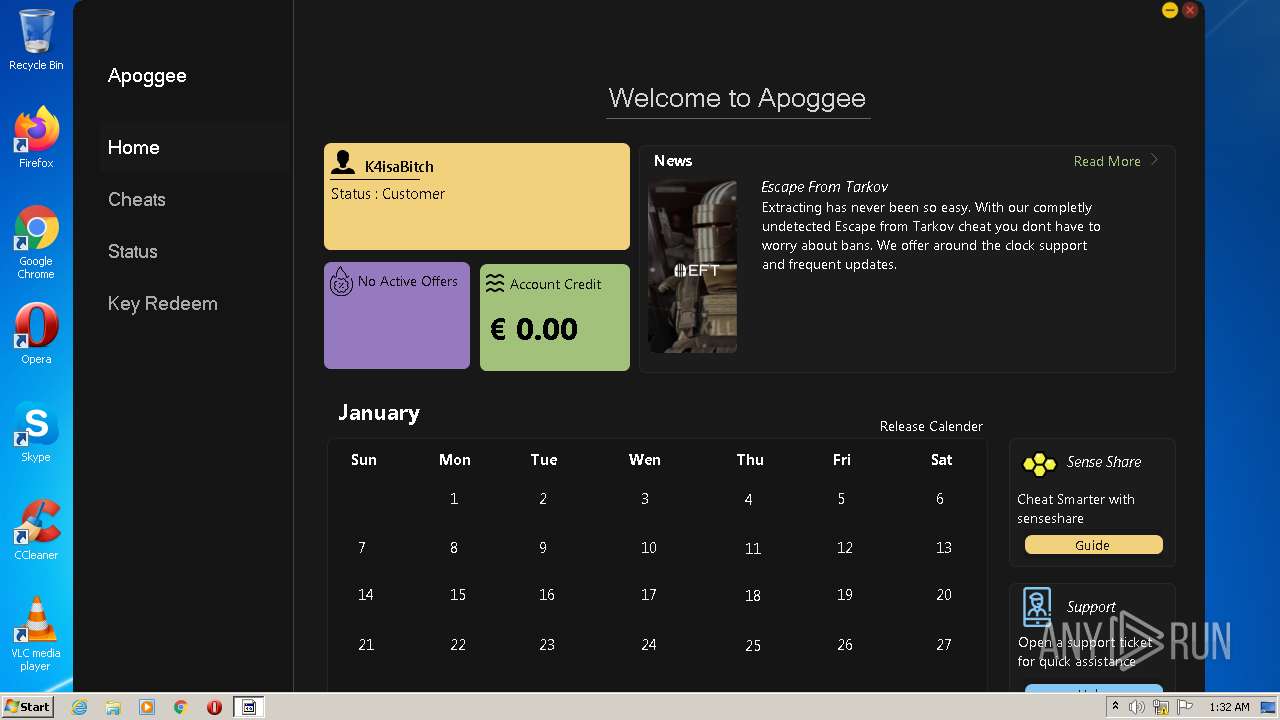
Task: Minimize the Apoggee window
Action: [1169, 10]
